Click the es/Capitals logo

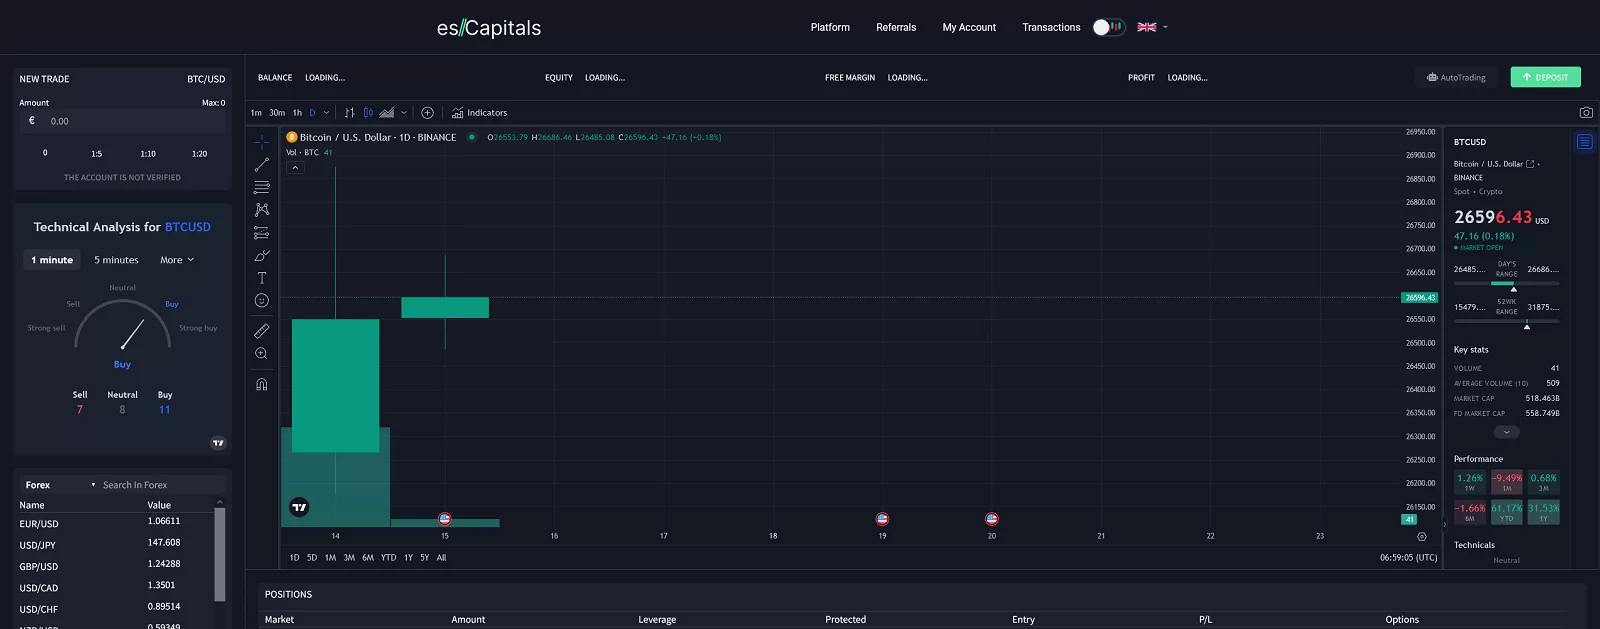(489, 28)
